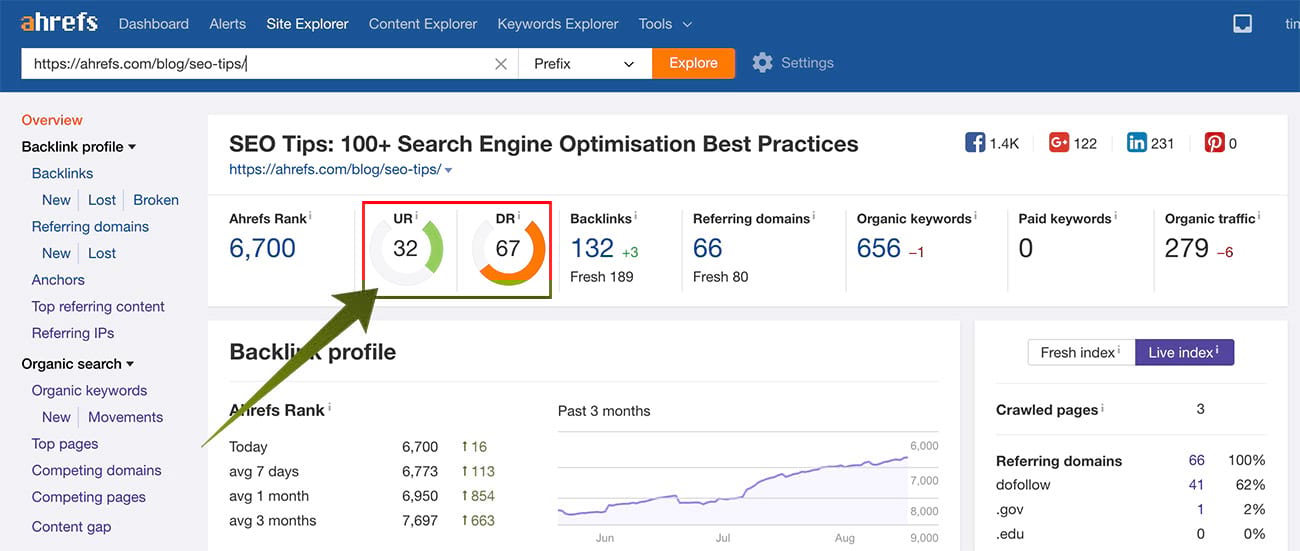Click the Ahrefs logo
This screenshot has height=551, width=1300.
[x=59, y=23]
